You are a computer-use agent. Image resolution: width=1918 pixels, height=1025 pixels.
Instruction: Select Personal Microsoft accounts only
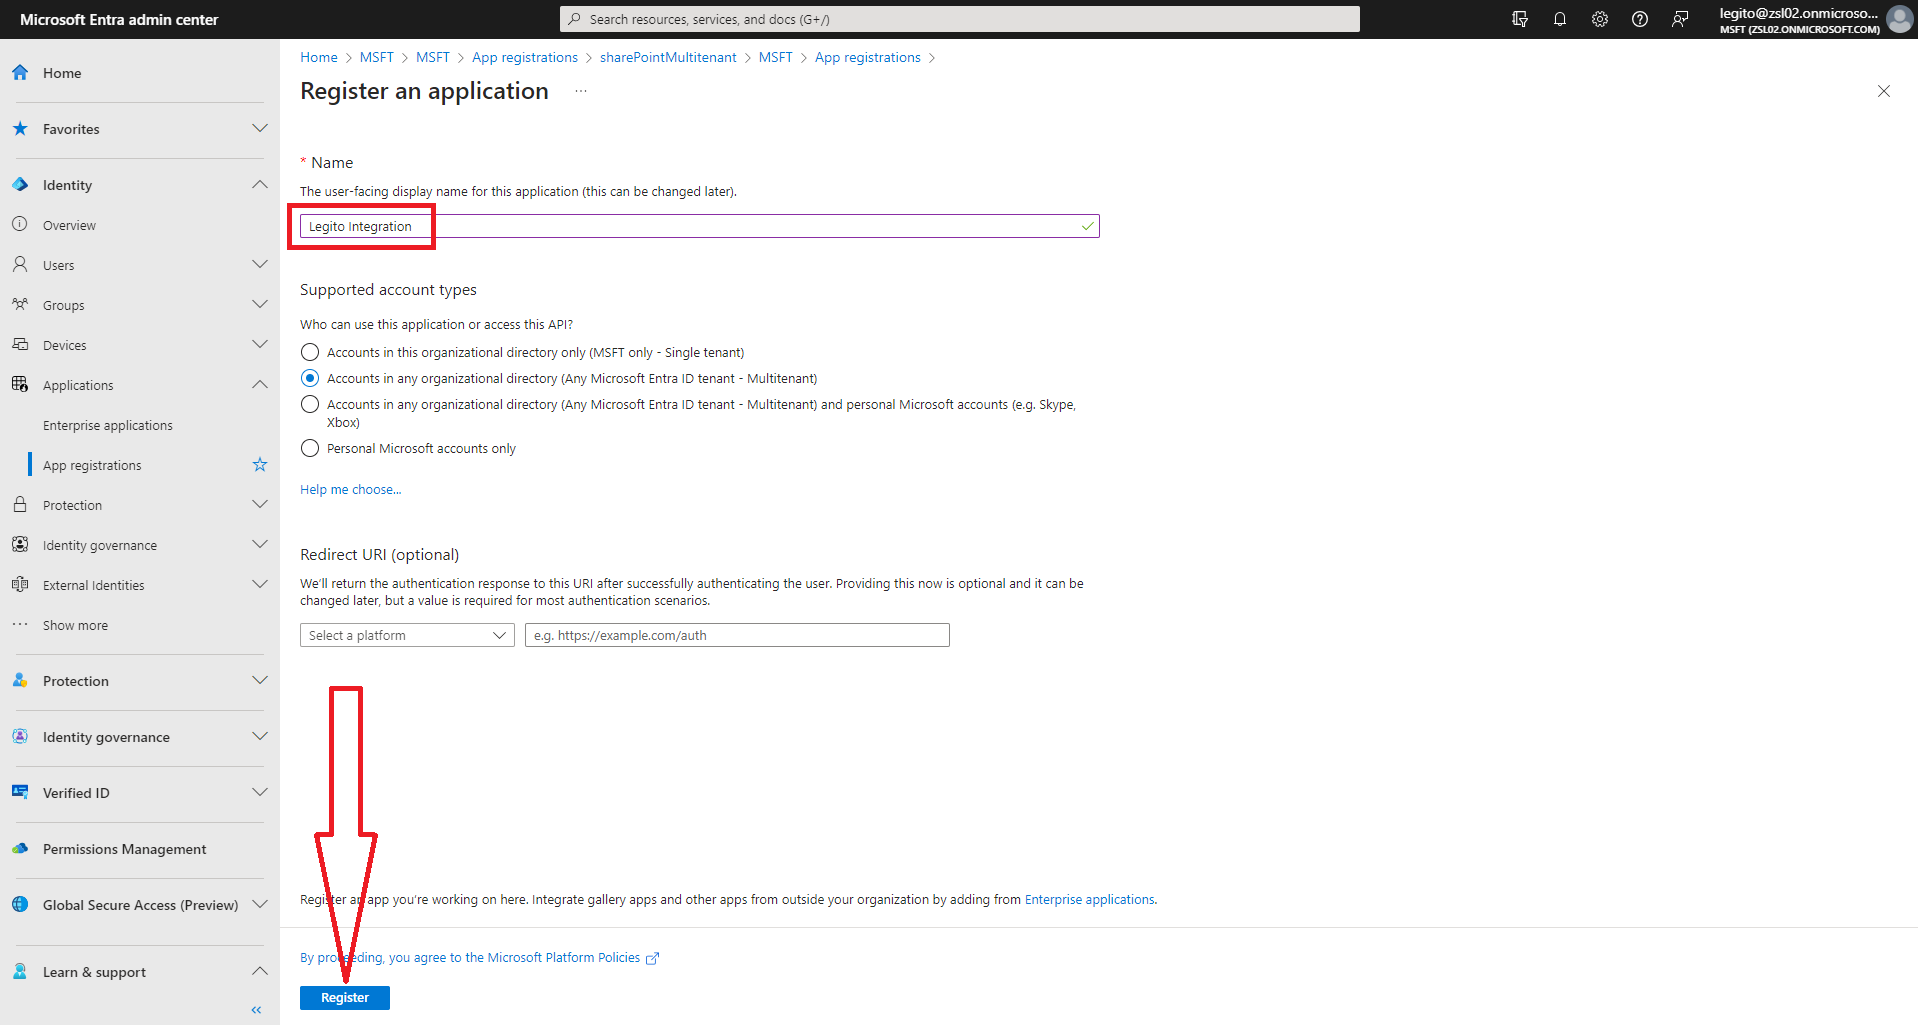310,448
